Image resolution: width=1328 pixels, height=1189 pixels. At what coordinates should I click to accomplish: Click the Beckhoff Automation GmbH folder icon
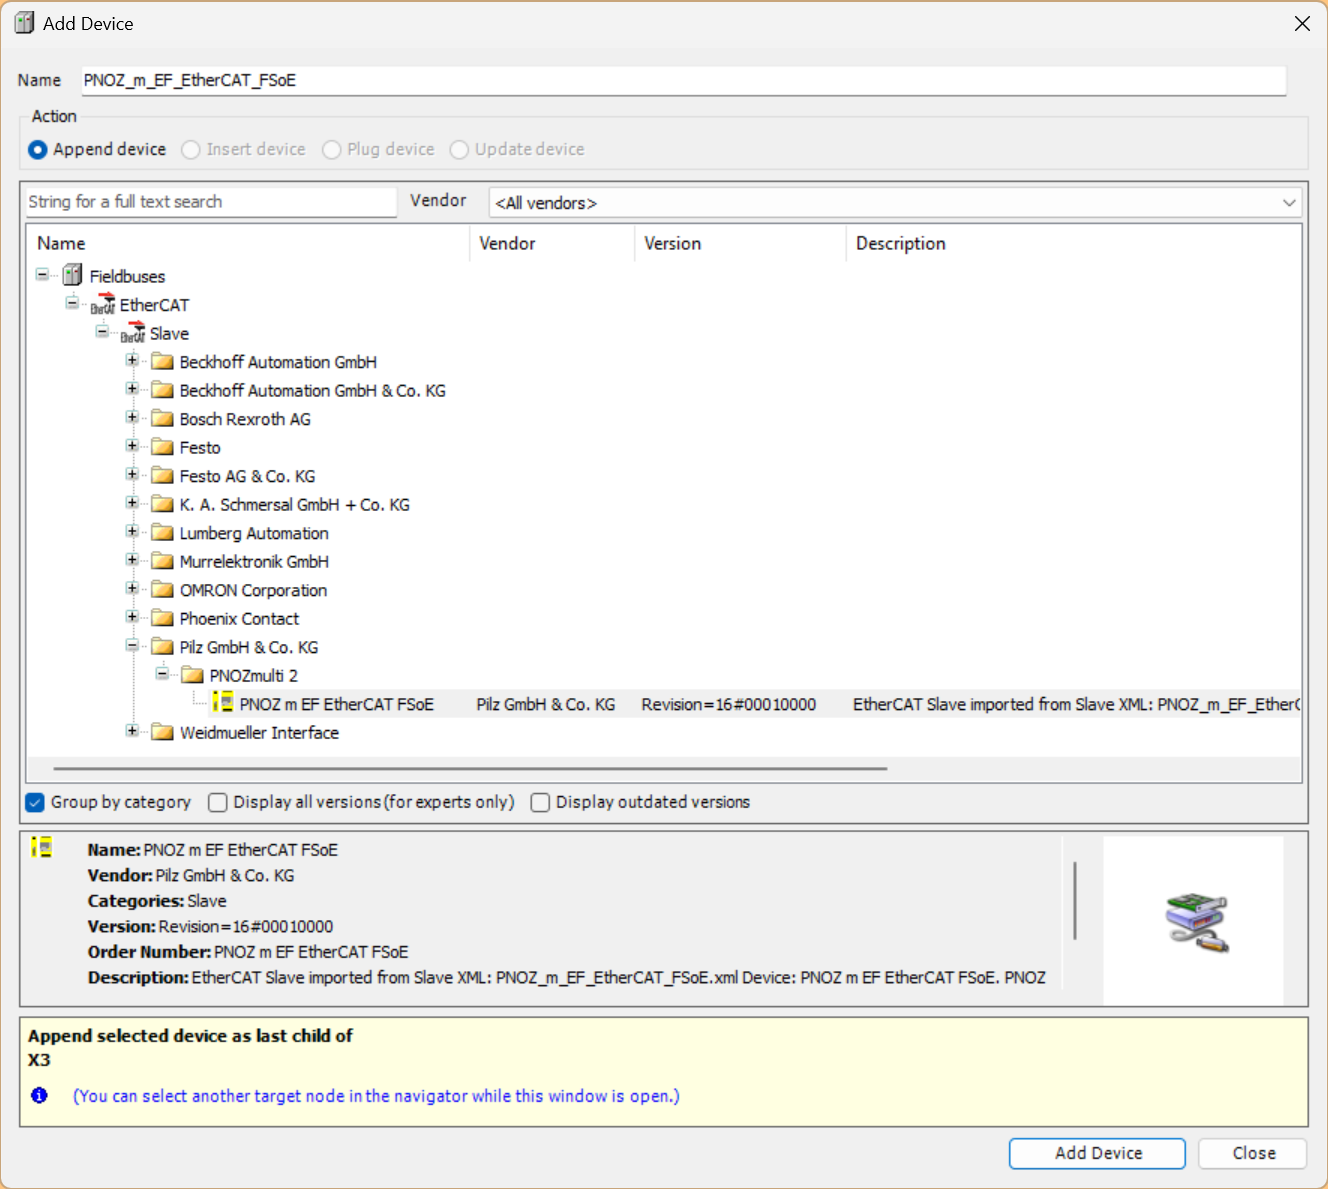point(162,362)
